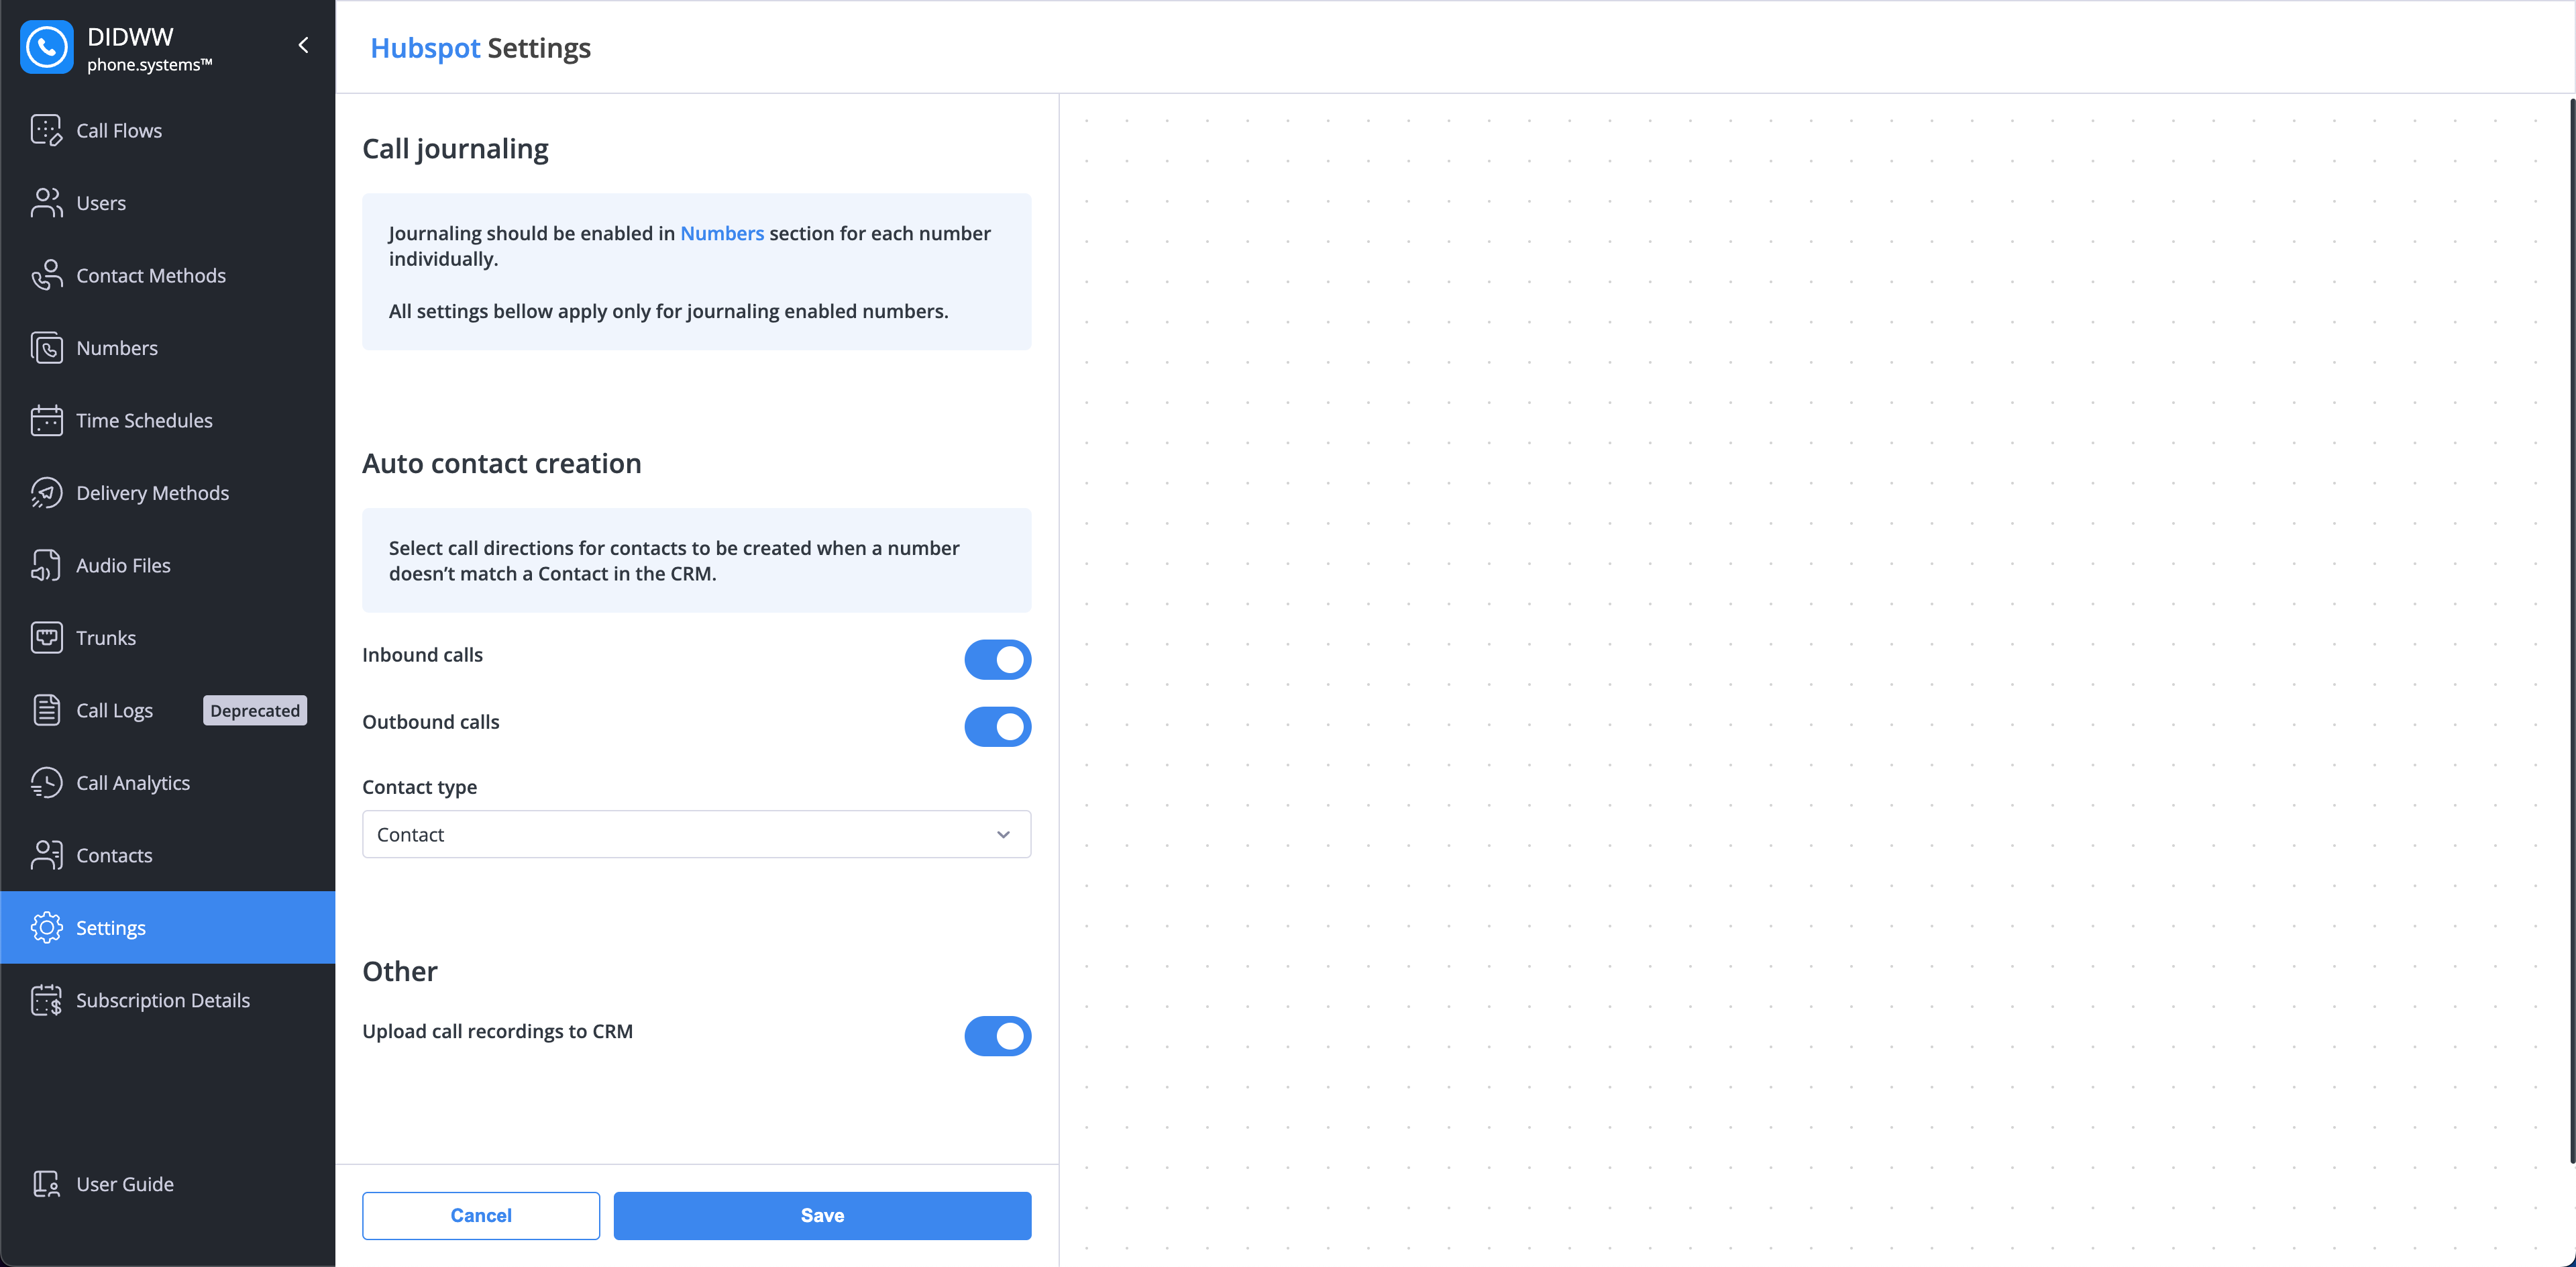Viewport: 2576px width, 1267px height.
Task: Open Delivery Methods page
Action: [167, 493]
